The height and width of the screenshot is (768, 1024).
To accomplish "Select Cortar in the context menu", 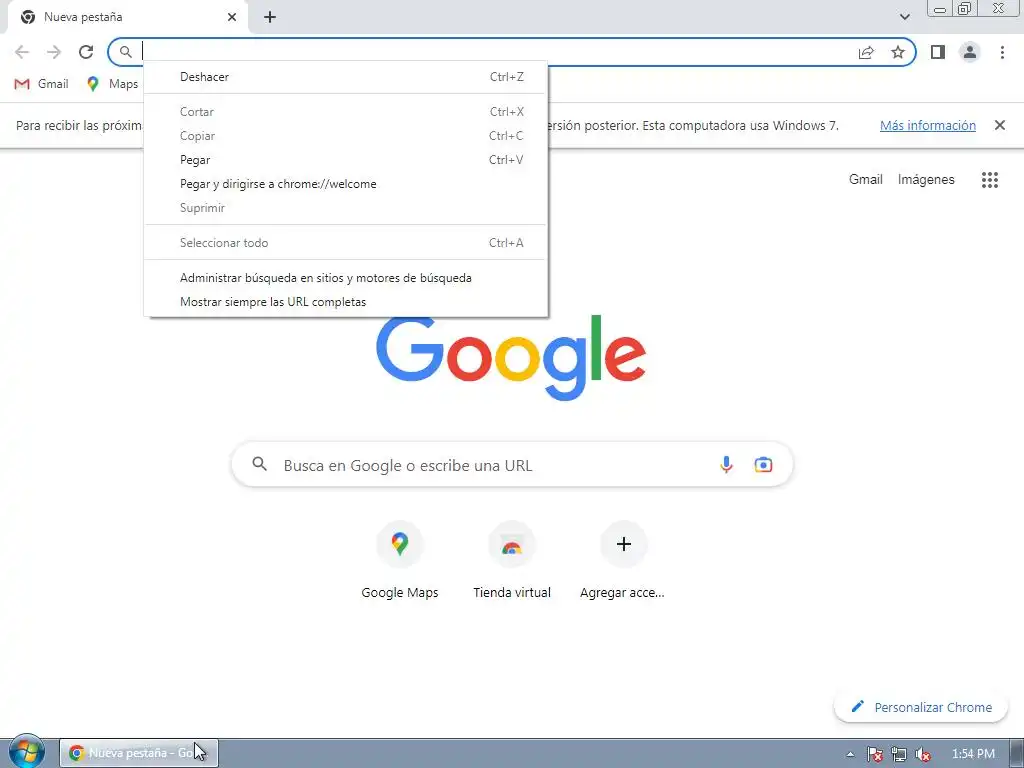I will (345, 112).
